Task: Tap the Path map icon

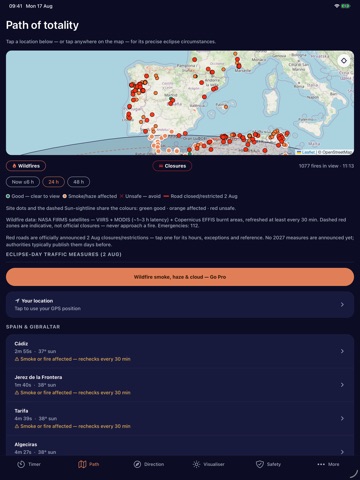Action: tap(82, 464)
